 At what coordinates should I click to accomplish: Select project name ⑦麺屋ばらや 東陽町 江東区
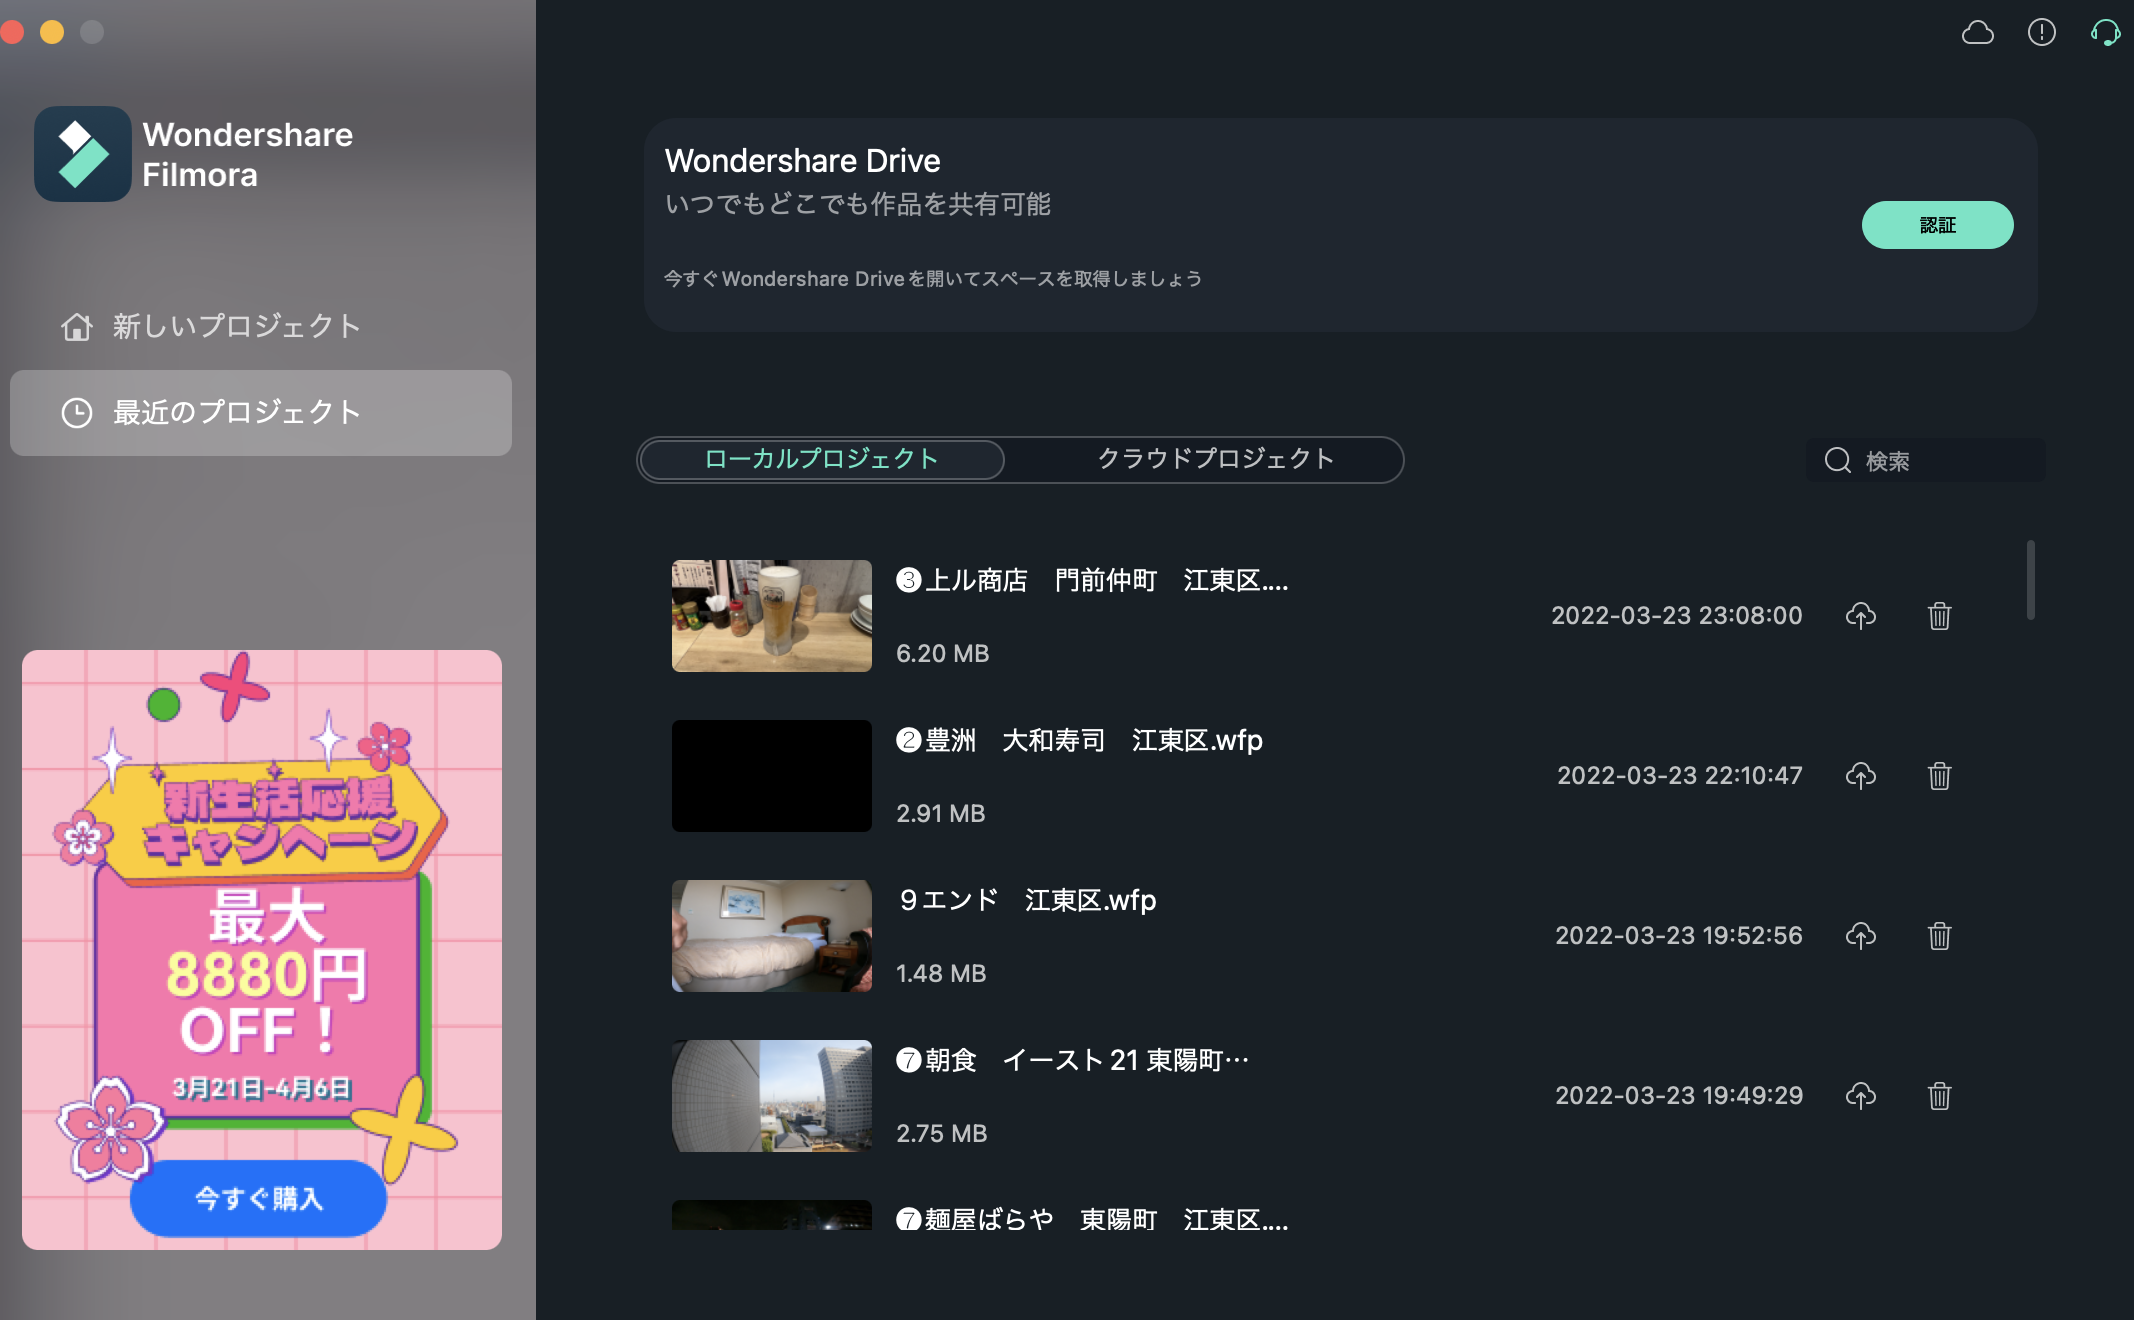tap(1092, 1220)
